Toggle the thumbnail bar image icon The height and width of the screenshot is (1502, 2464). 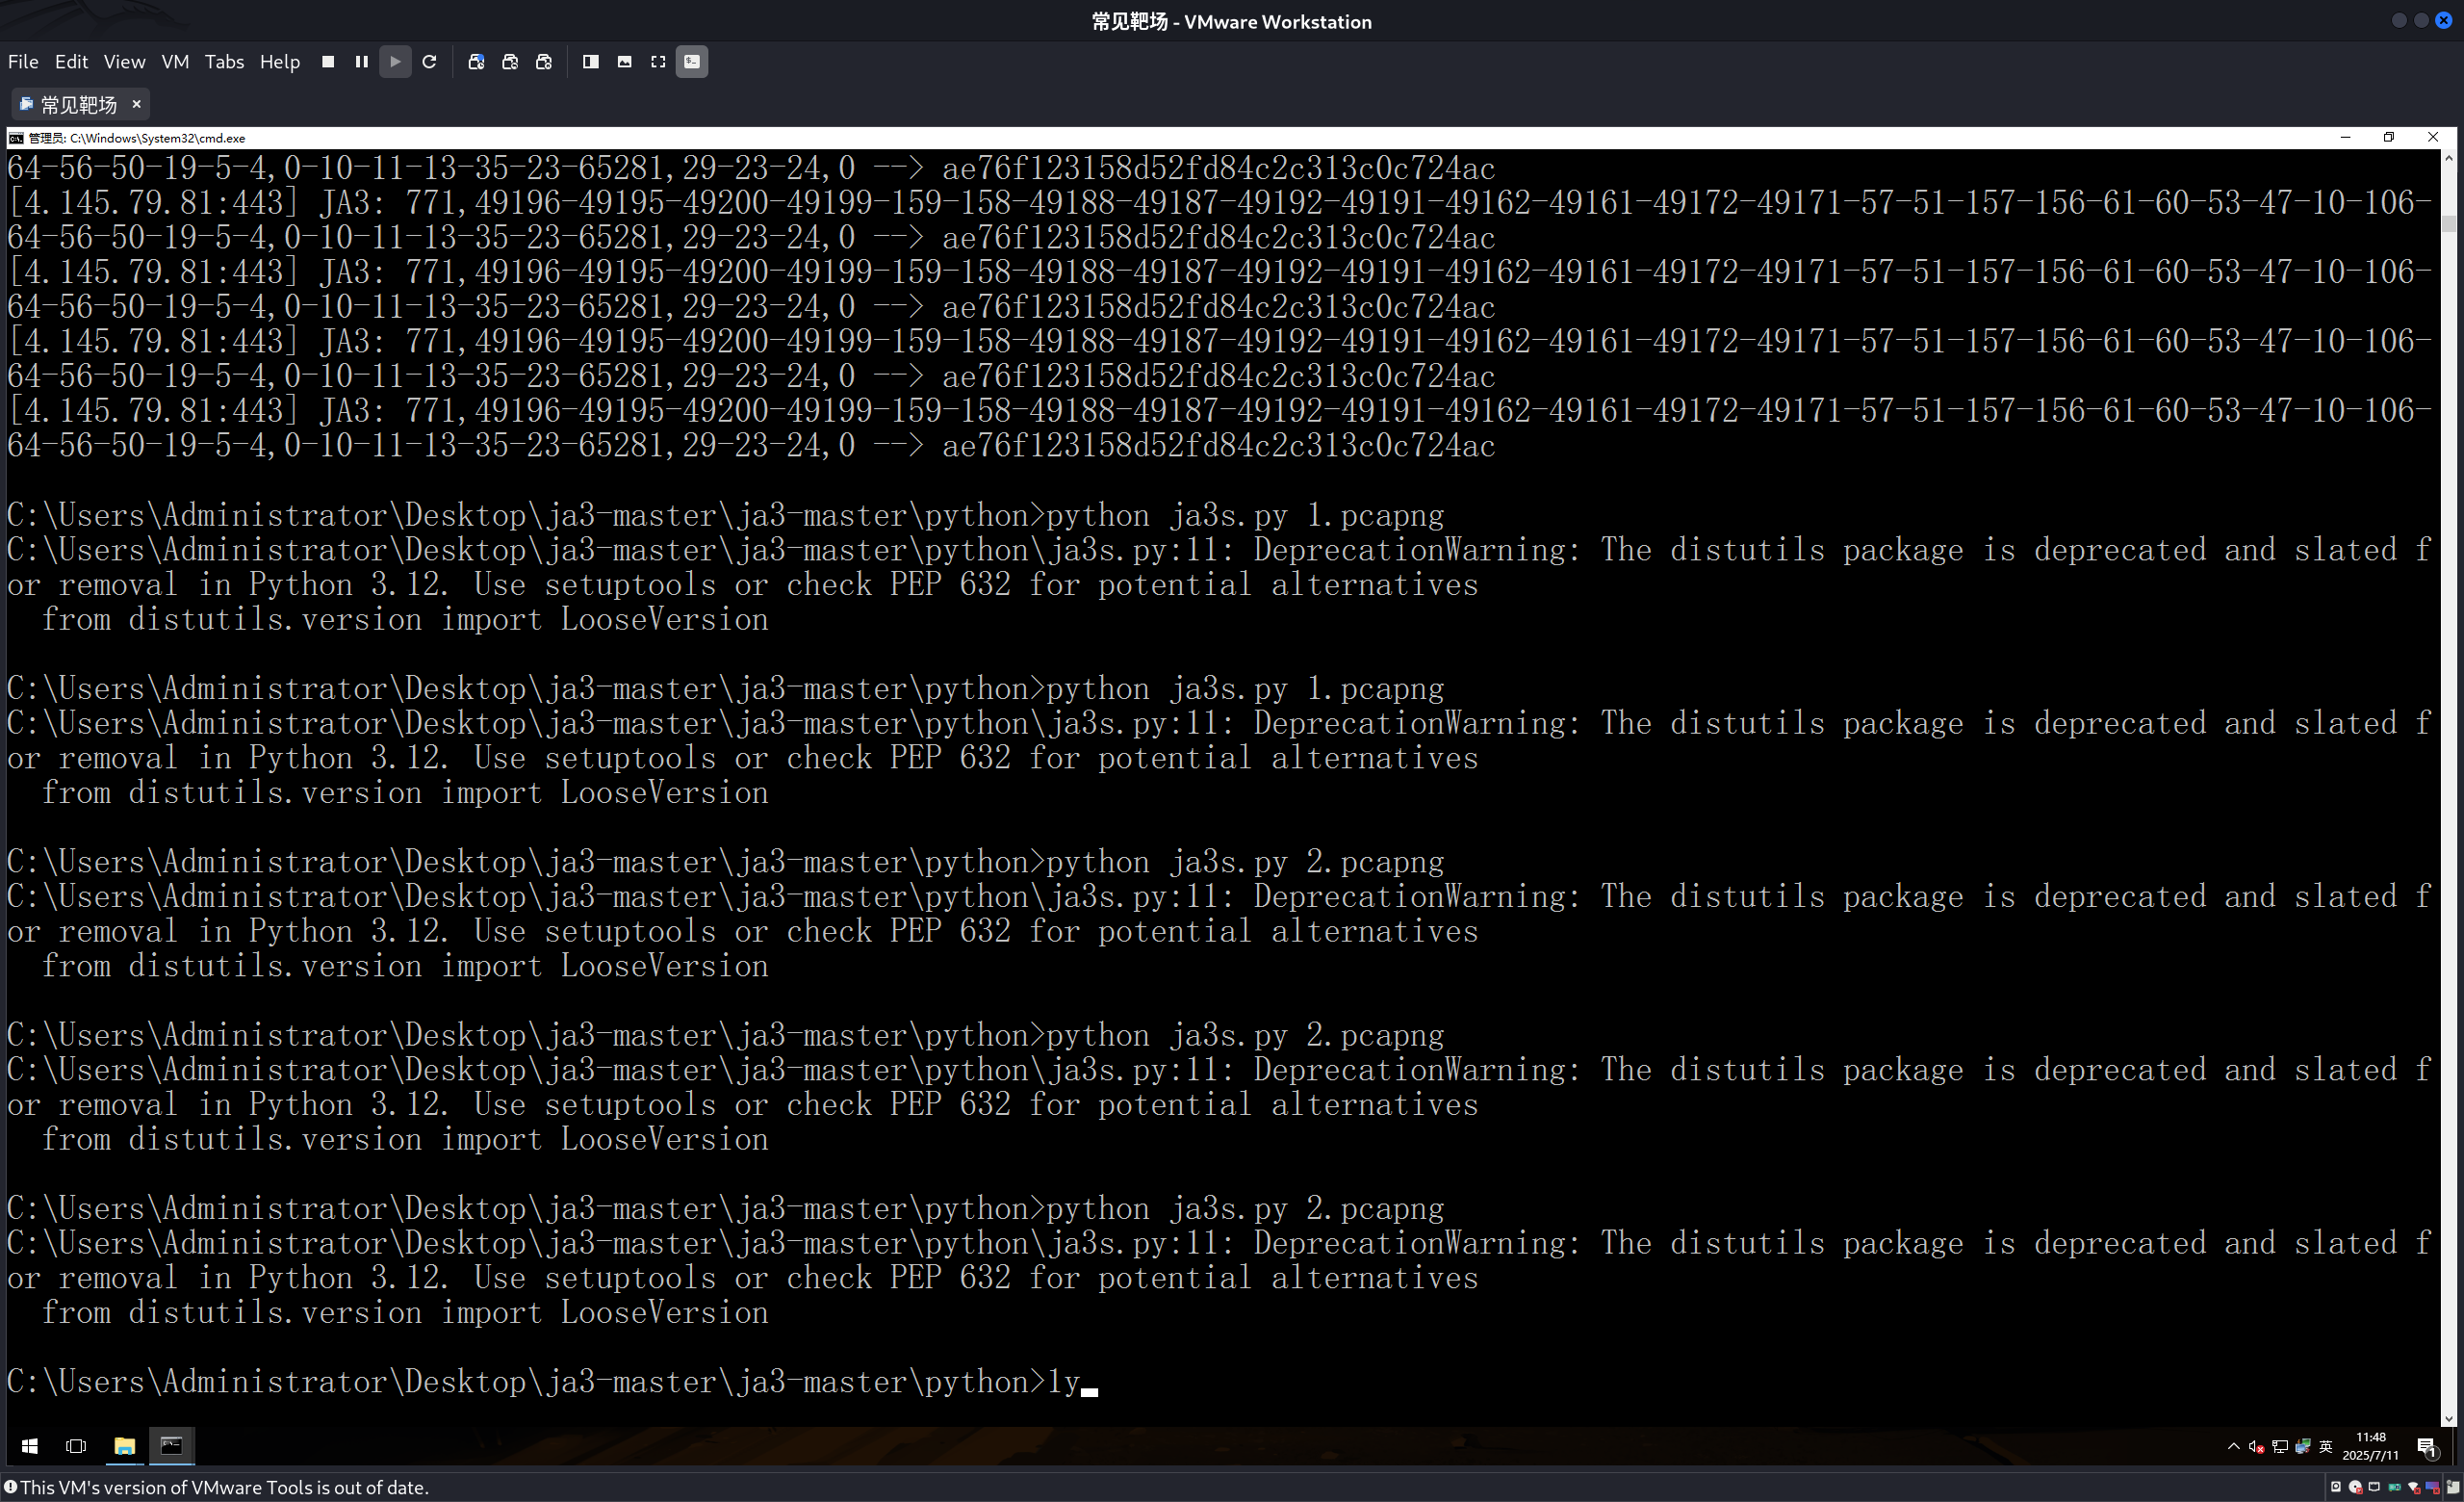[x=625, y=62]
